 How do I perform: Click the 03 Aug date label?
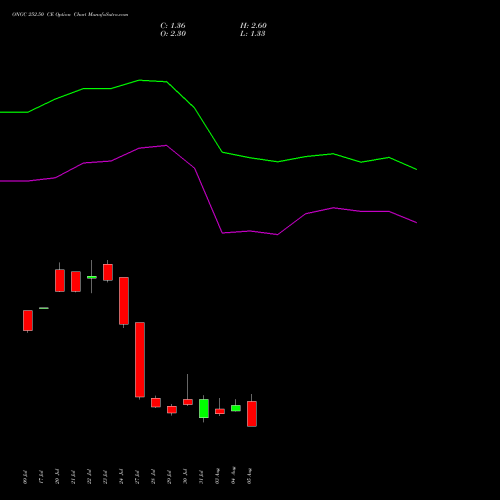[218, 476]
